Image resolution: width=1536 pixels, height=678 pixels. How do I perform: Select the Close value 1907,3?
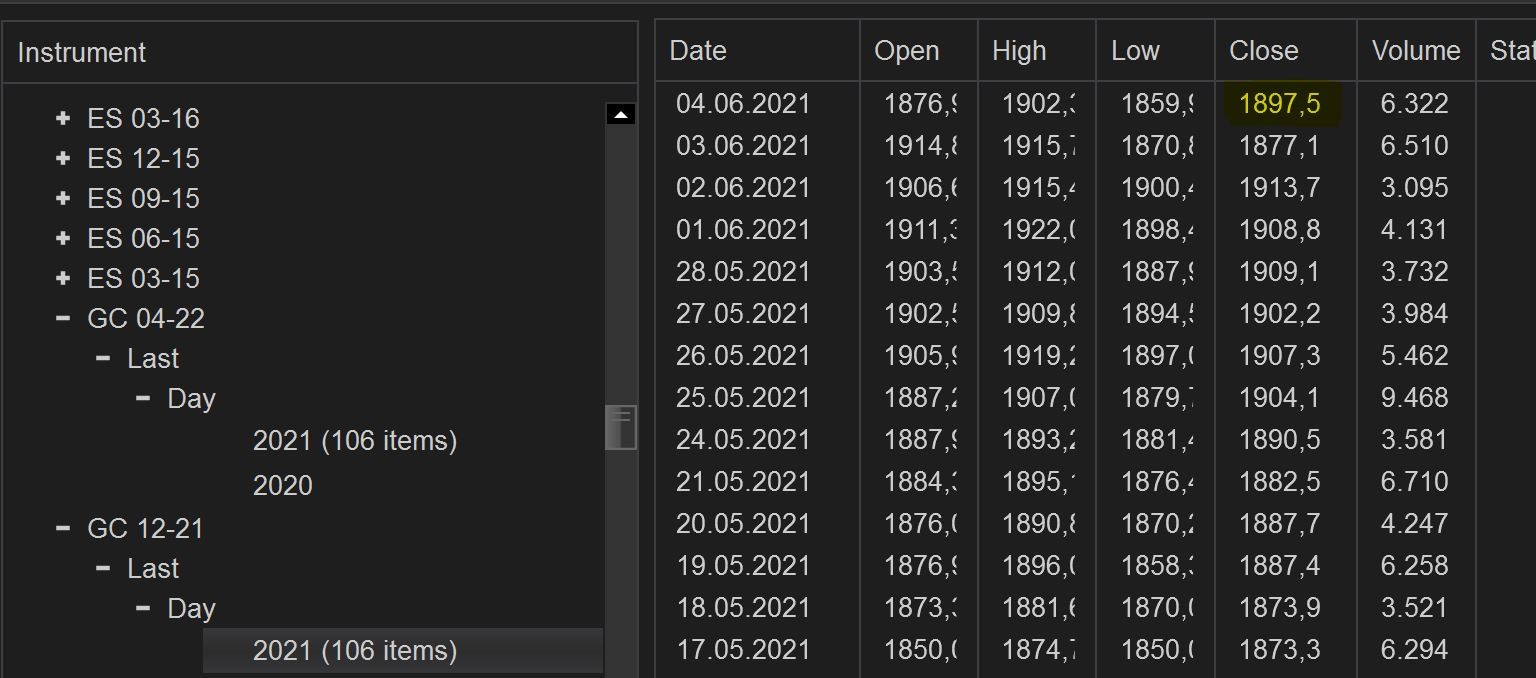pyautogui.click(x=1280, y=356)
